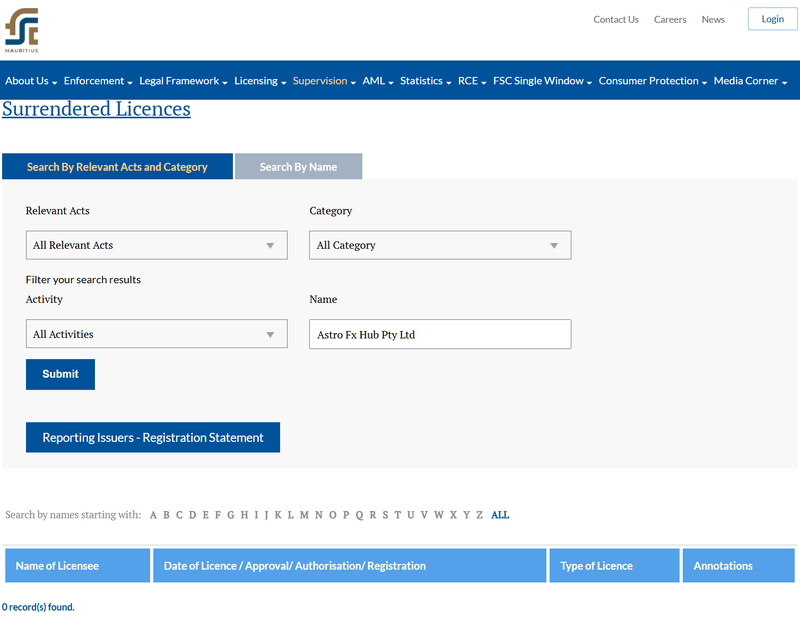800x618 pixels.
Task: Filter names starting with M
Action: pyautogui.click(x=304, y=515)
